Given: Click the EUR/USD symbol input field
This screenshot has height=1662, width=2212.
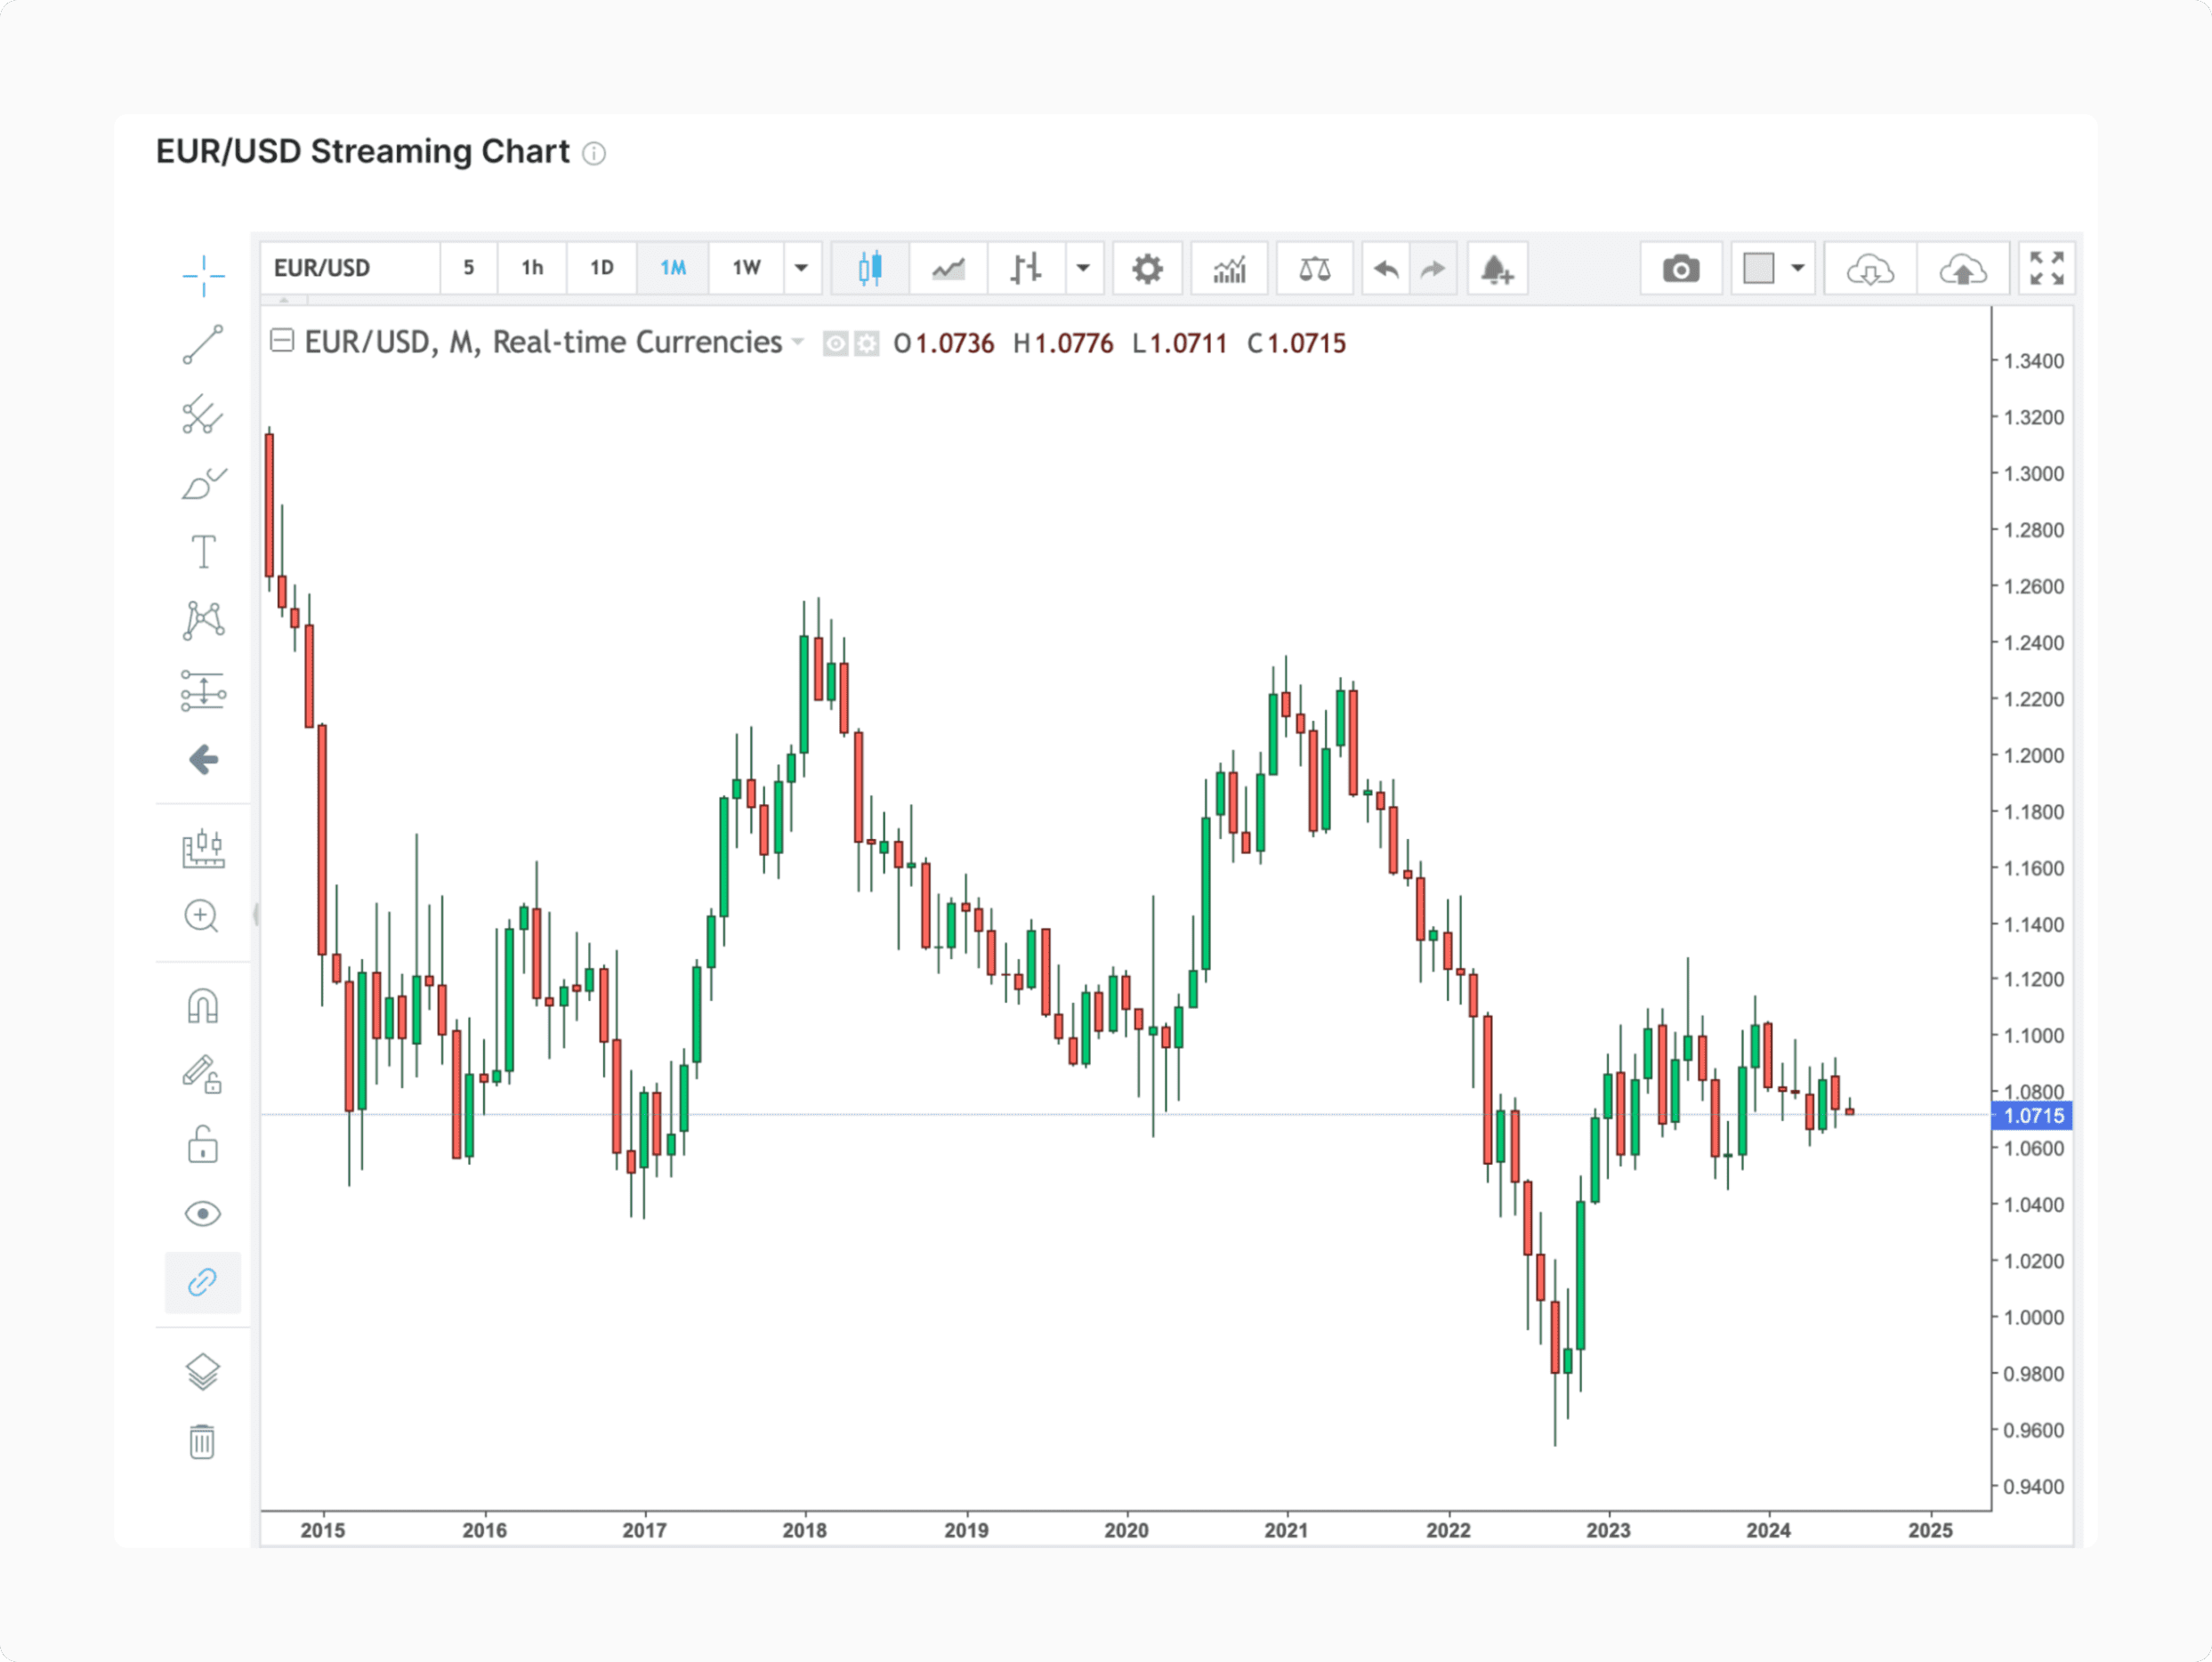Looking at the screenshot, I should [350, 268].
